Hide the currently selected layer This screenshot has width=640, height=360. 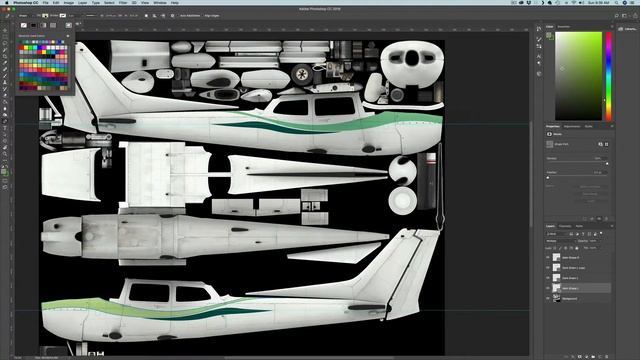tap(548, 288)
